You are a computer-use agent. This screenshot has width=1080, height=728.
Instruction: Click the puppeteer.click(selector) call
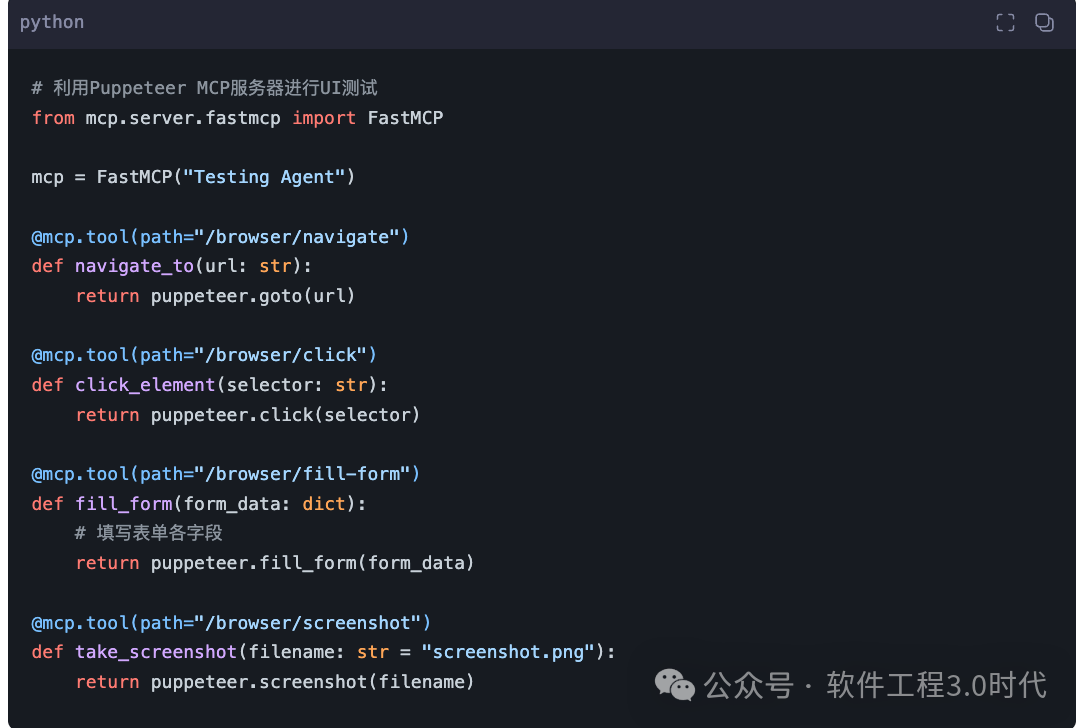[x=285, y=415]
